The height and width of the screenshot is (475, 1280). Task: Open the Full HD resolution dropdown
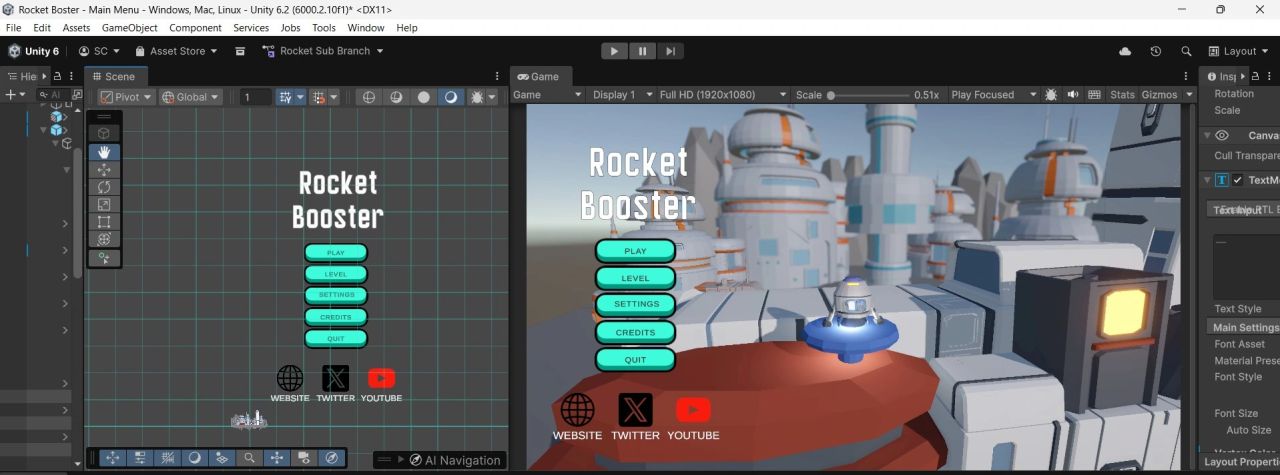(x=723, y=95)
